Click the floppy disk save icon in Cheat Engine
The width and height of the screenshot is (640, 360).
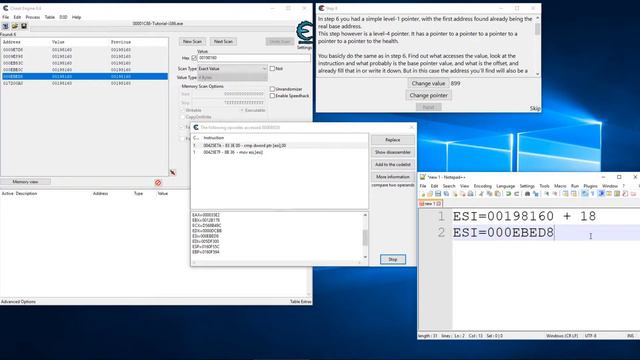[x=24, y=26]
